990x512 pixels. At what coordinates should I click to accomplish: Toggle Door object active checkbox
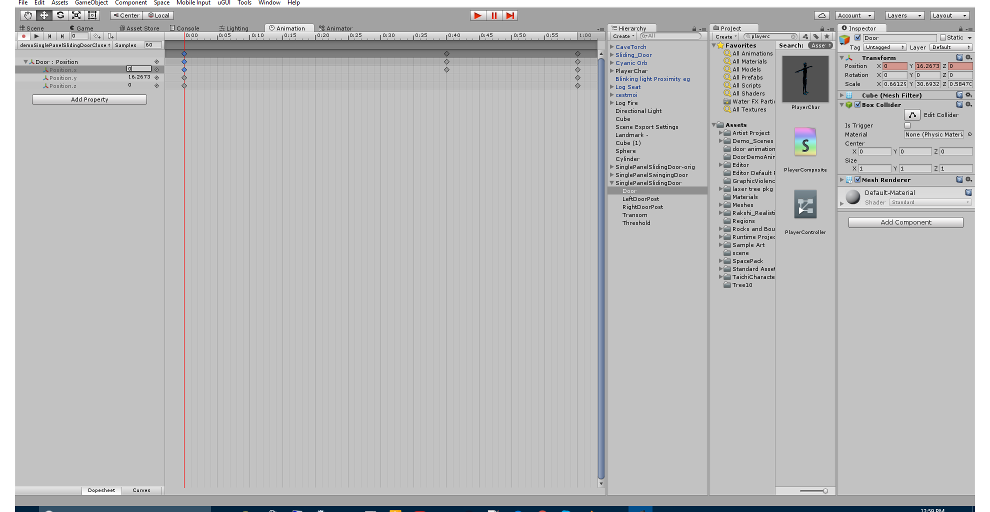pos(857,38)
